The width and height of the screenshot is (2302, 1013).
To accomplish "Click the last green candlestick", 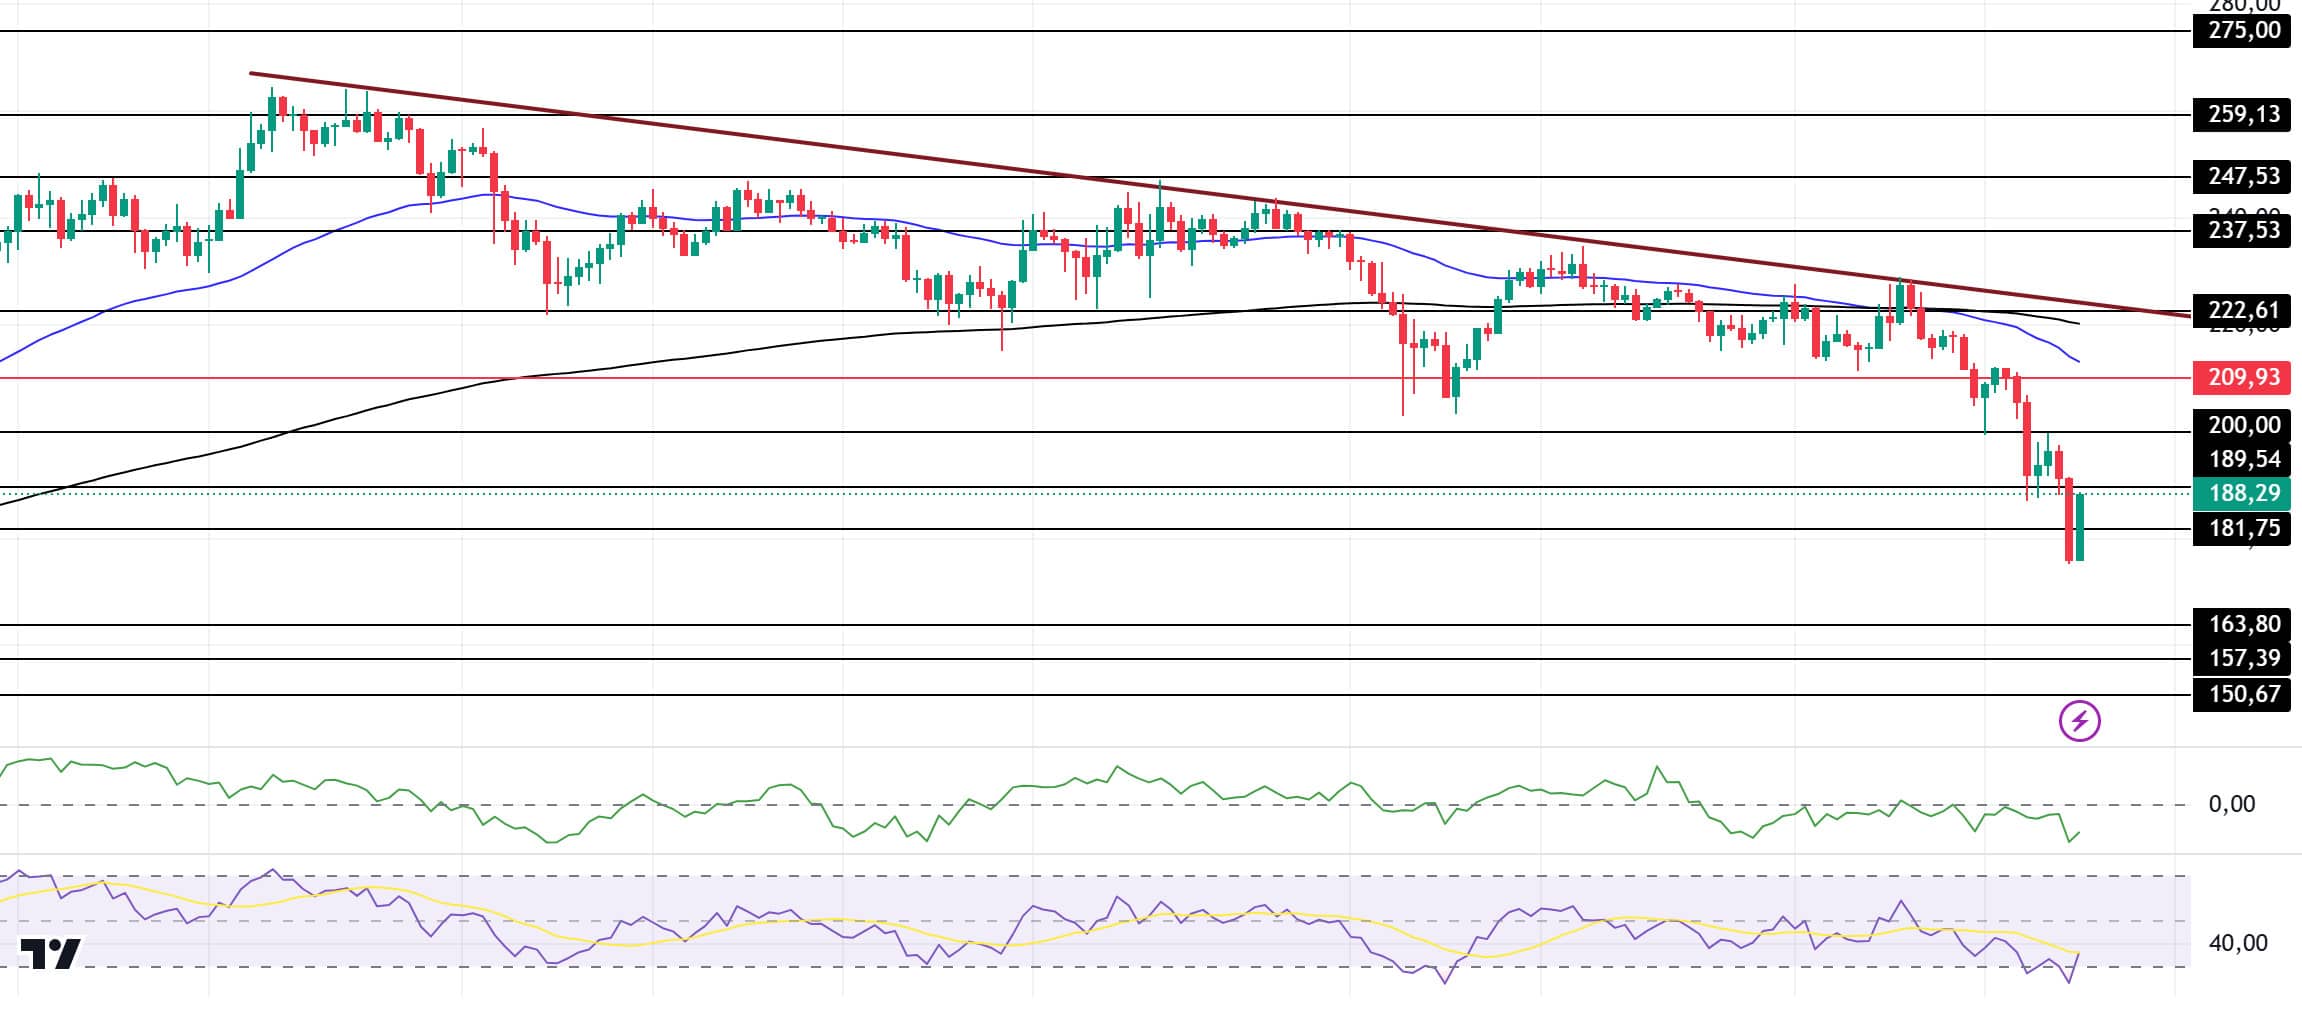I will pyautogui.click(x=2080, y=527).
